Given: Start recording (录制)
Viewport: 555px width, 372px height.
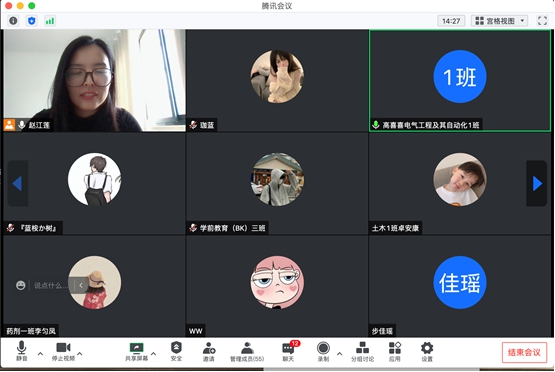Looking at the screenshot, I should pyautogui.click(x=323, y=352).
